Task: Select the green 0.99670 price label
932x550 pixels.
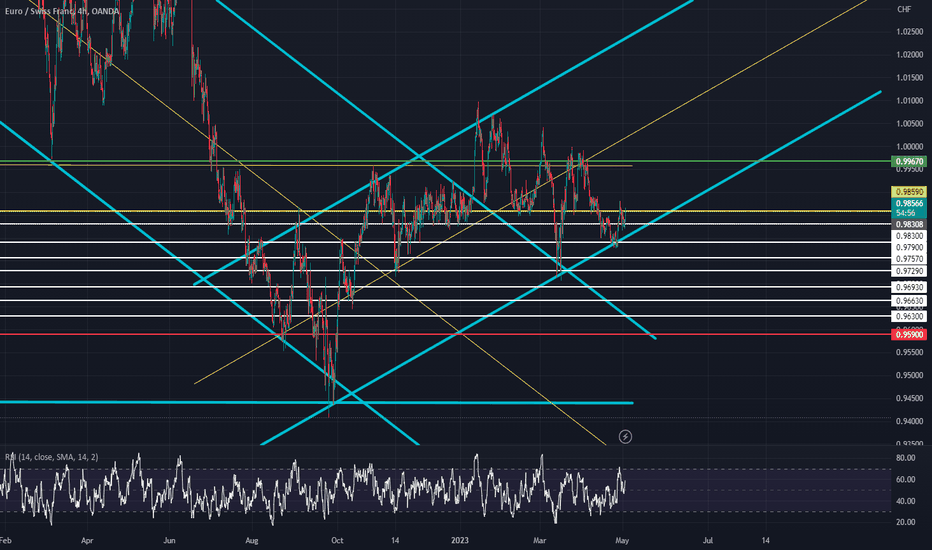Action: 909,161
